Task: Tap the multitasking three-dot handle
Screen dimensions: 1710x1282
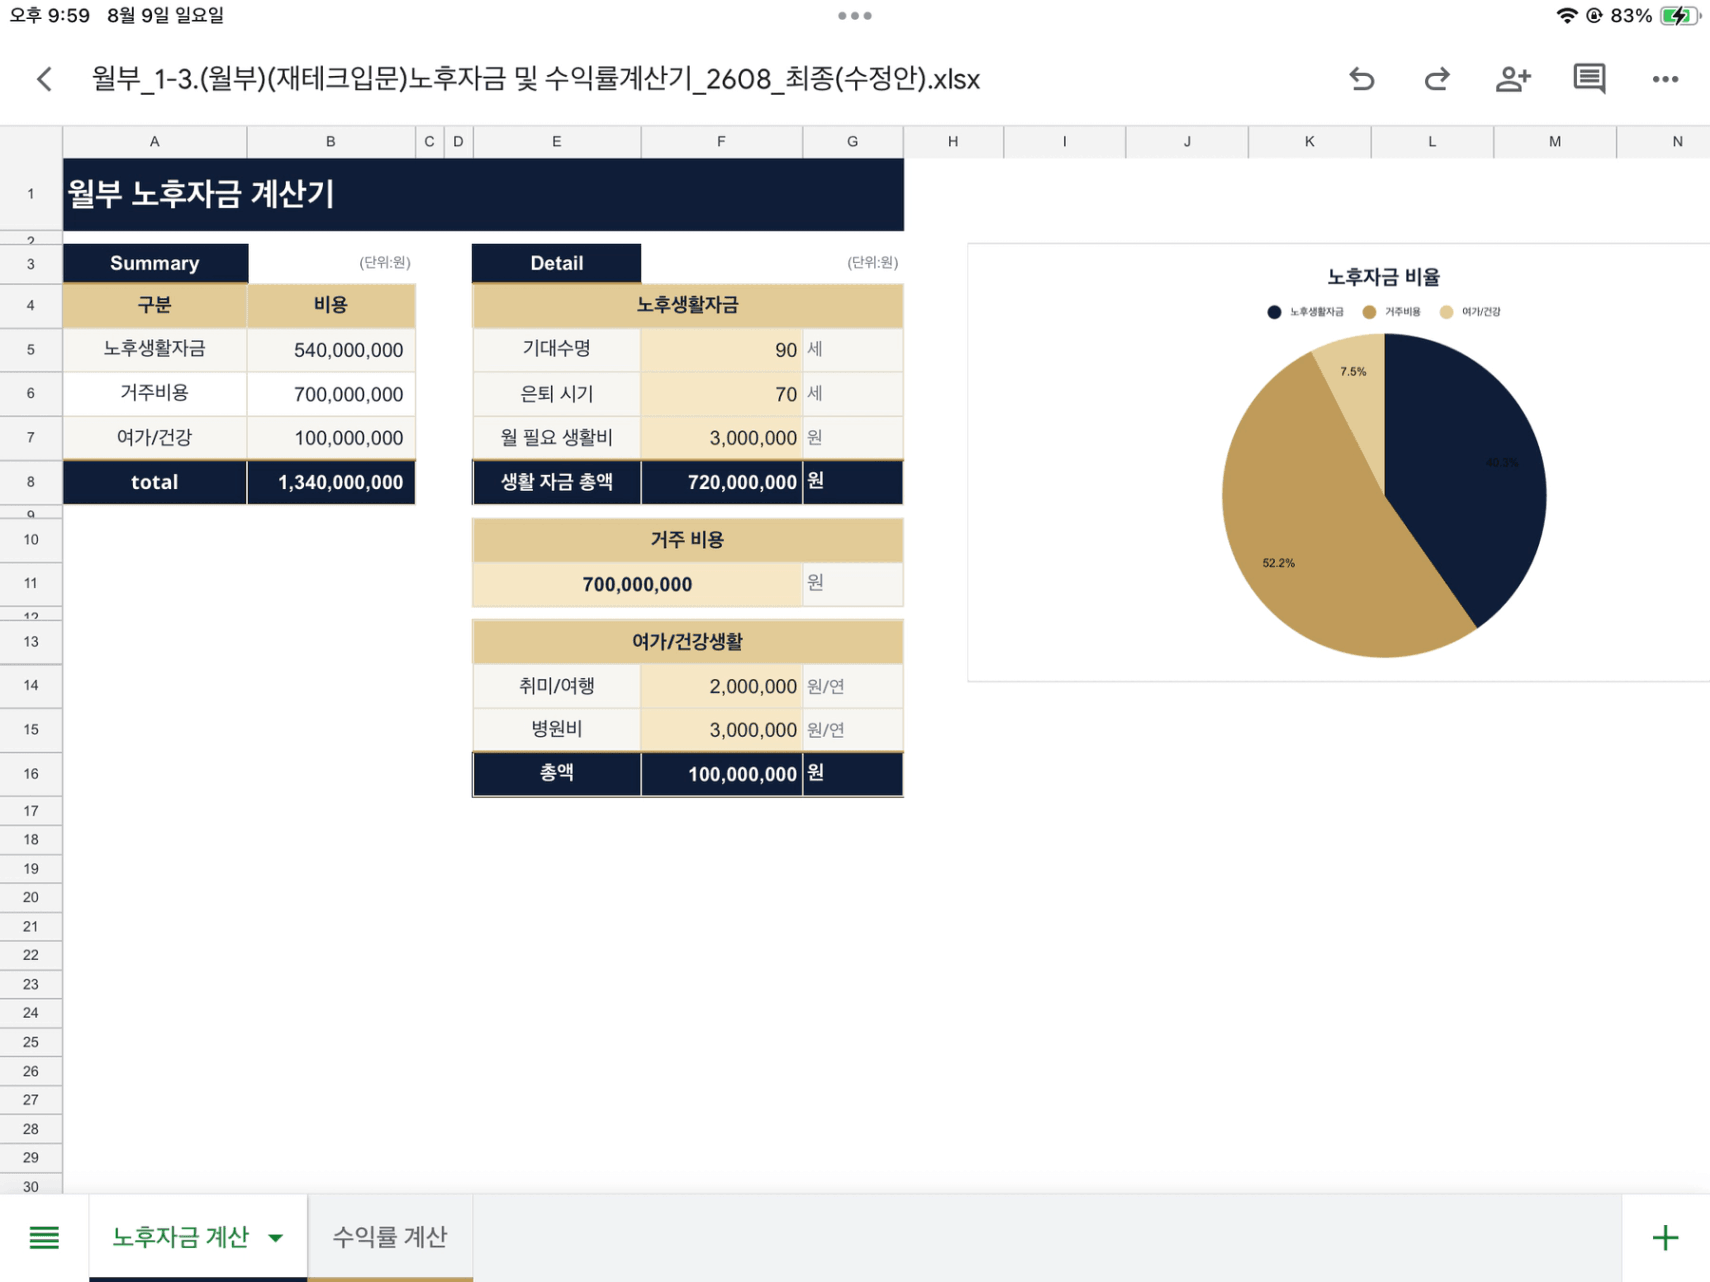Action: [855, 16]
